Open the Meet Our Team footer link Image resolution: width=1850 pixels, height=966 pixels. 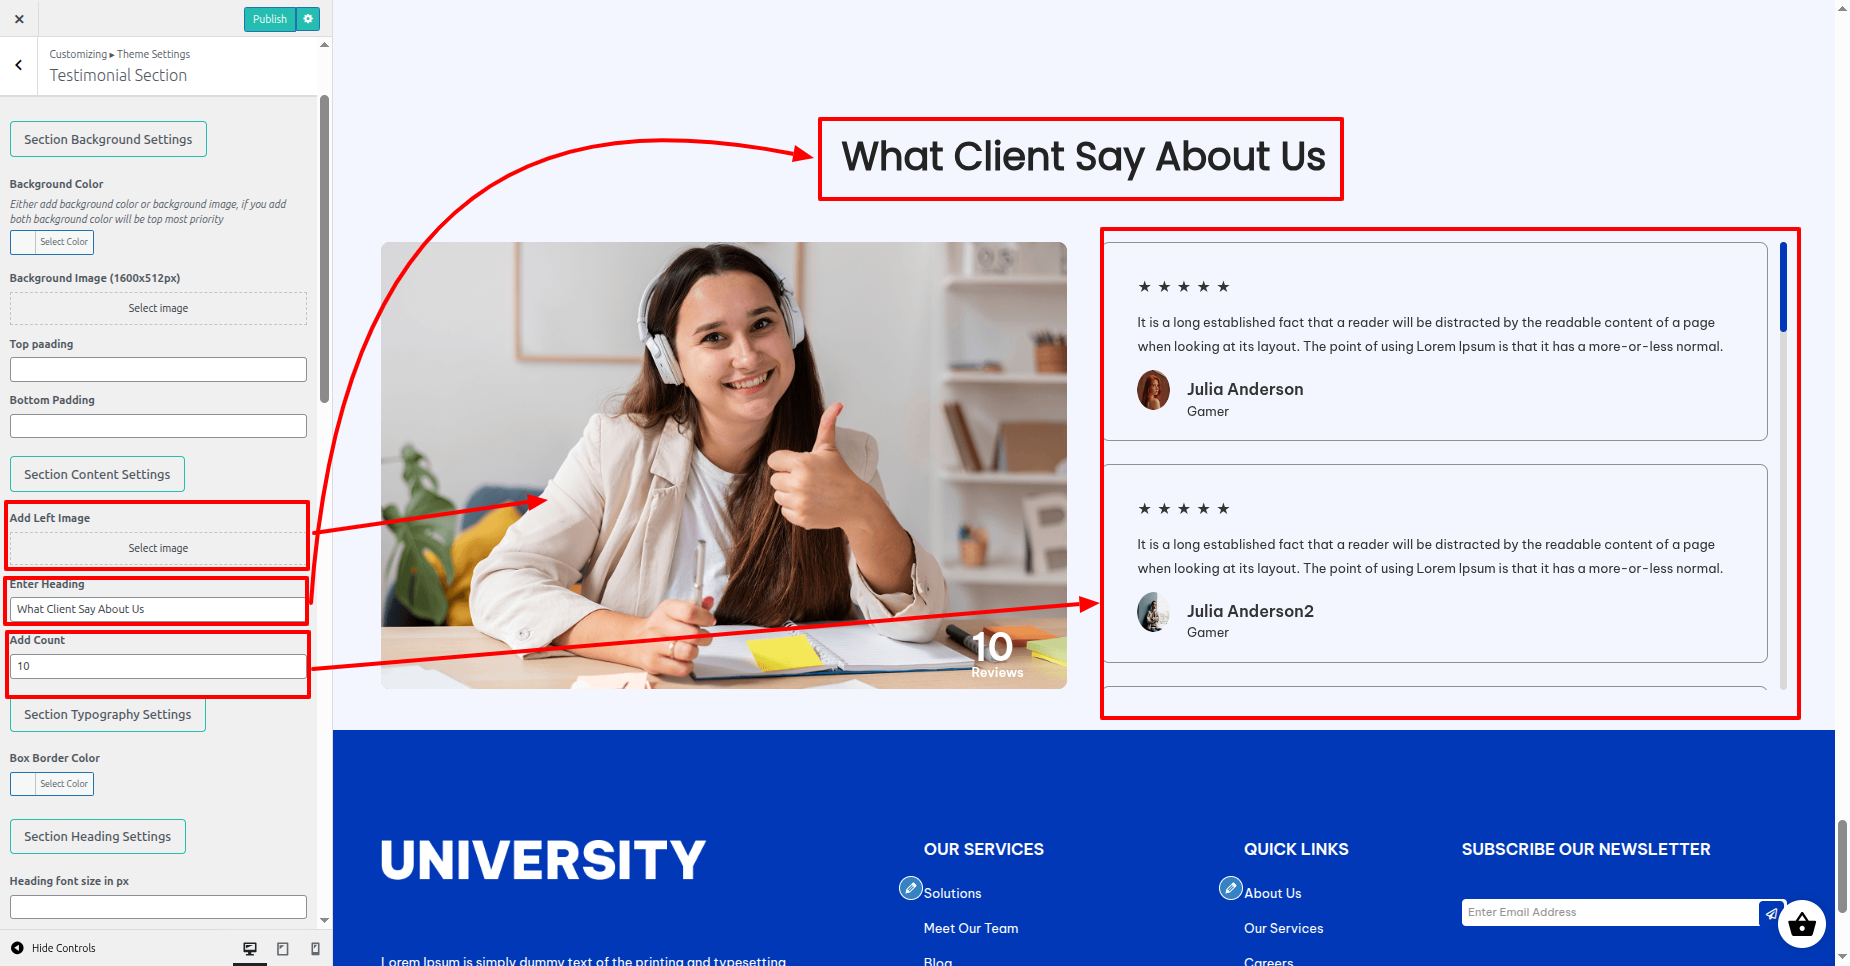pos(971,929)
